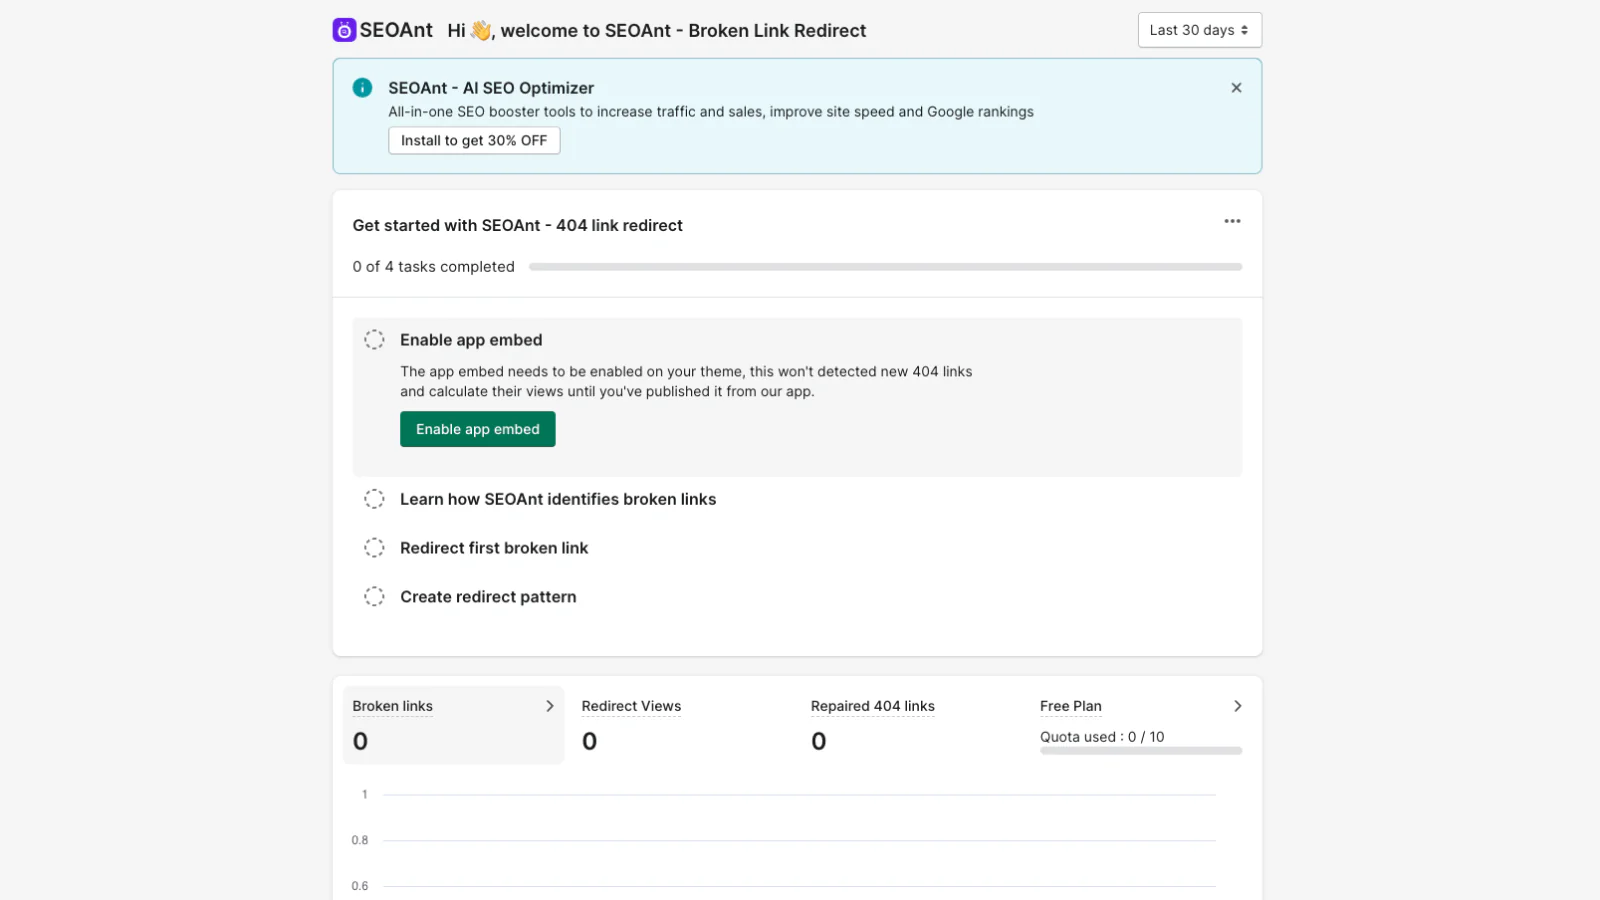The image size is (1600, 900).
Task: Click the quota used progress bar
Action: coord(1141,751)
